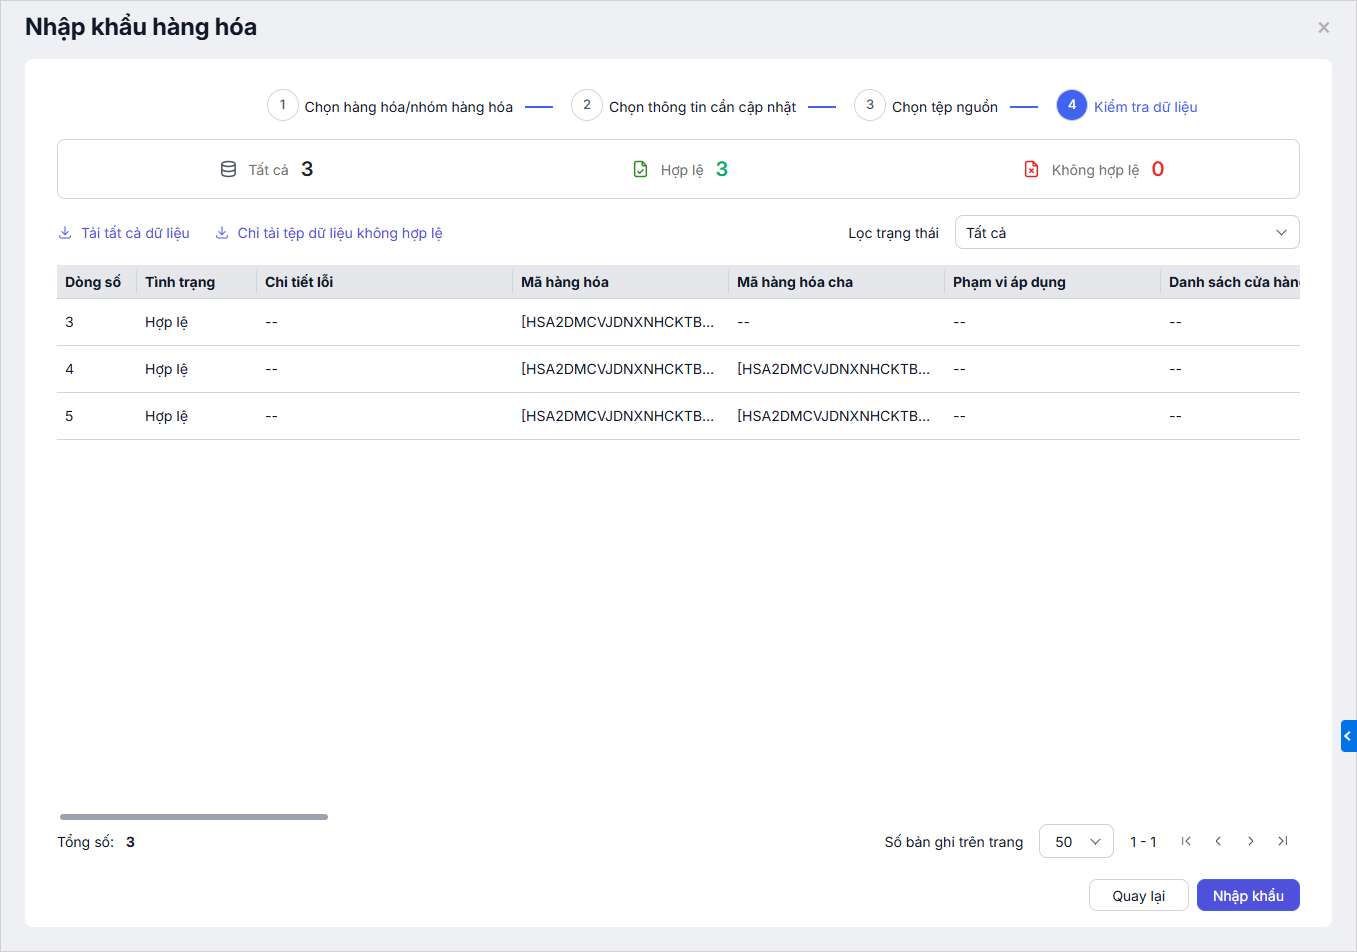This screenshot has height=952, width=1357.
Task: Expand the blue side panel arrow tab
Action: [1348, 736]
